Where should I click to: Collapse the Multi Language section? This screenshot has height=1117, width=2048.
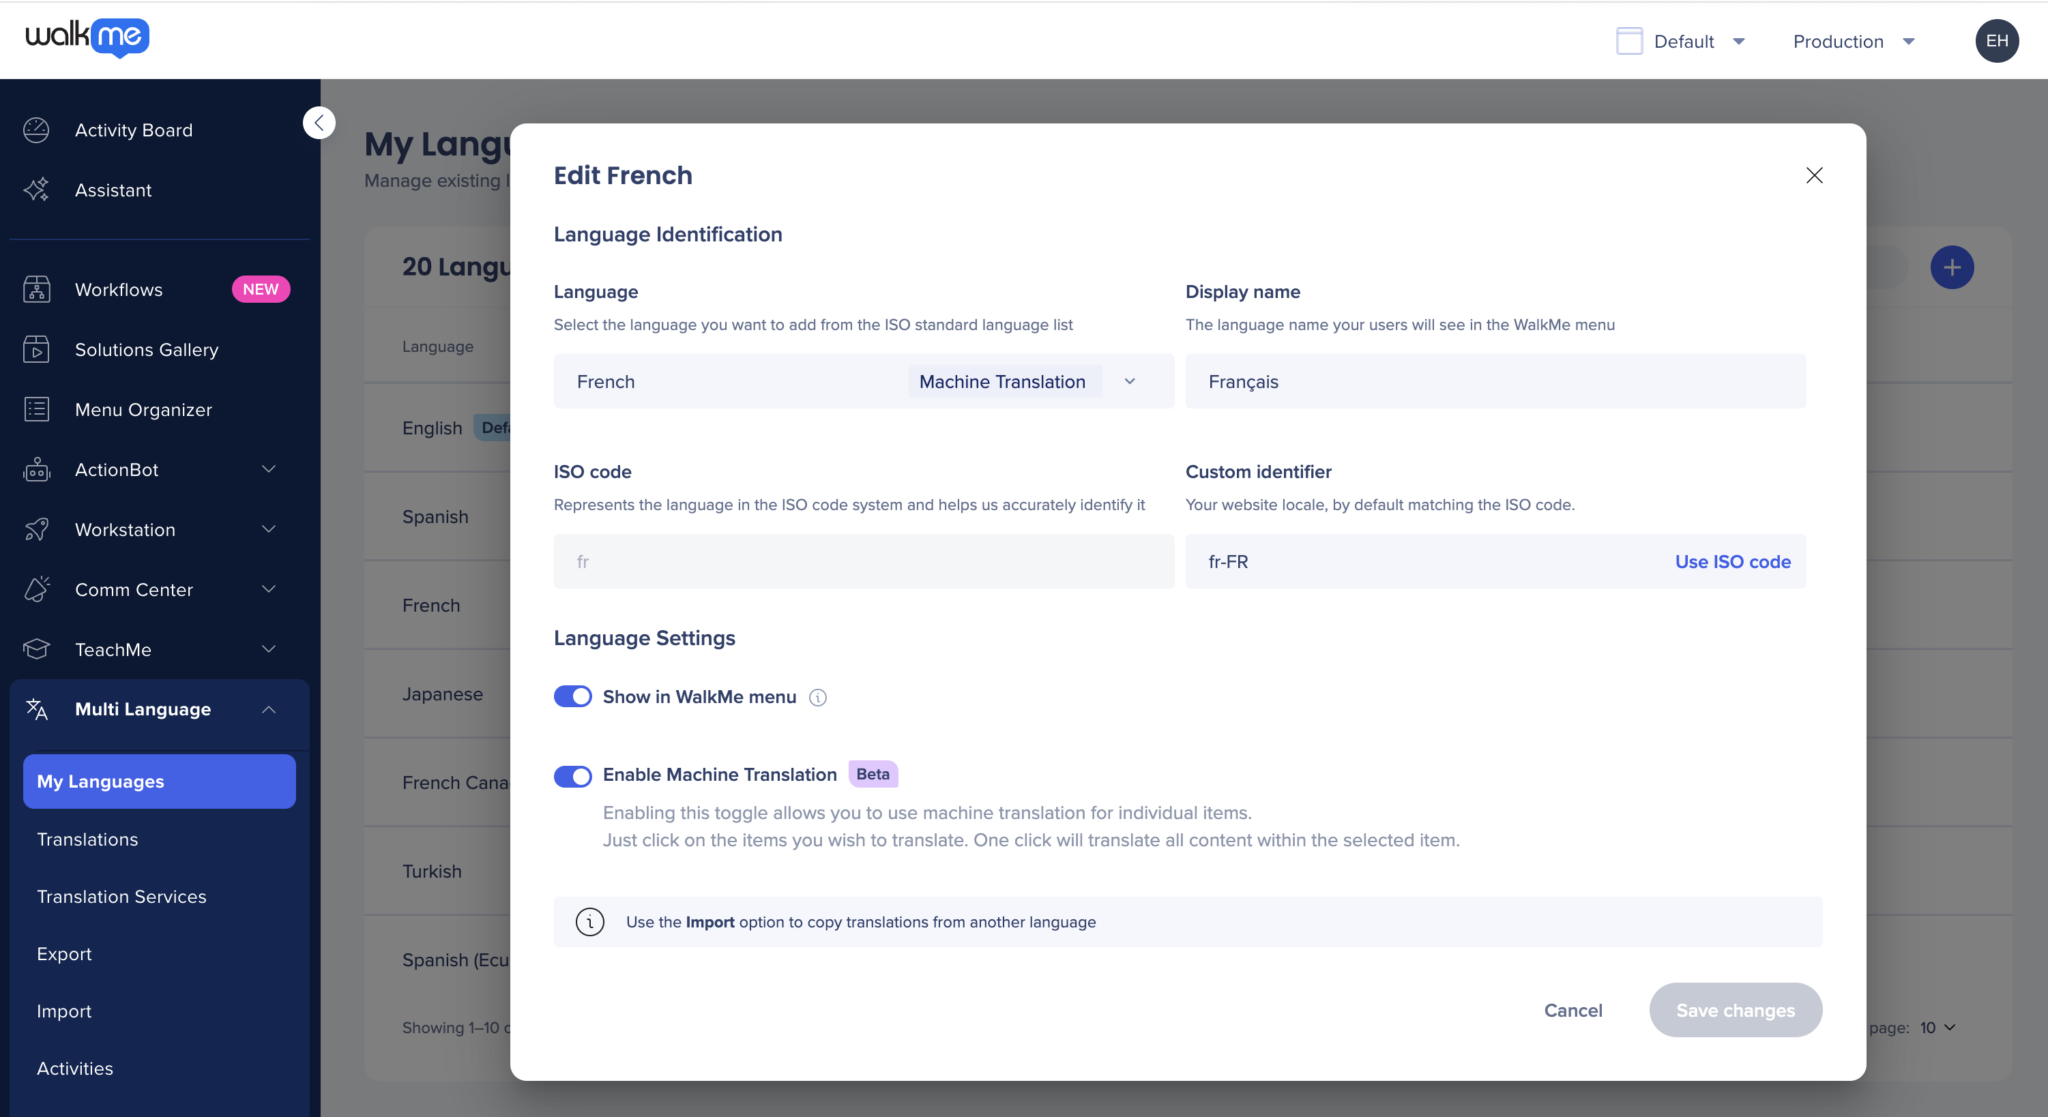[268, 709]
